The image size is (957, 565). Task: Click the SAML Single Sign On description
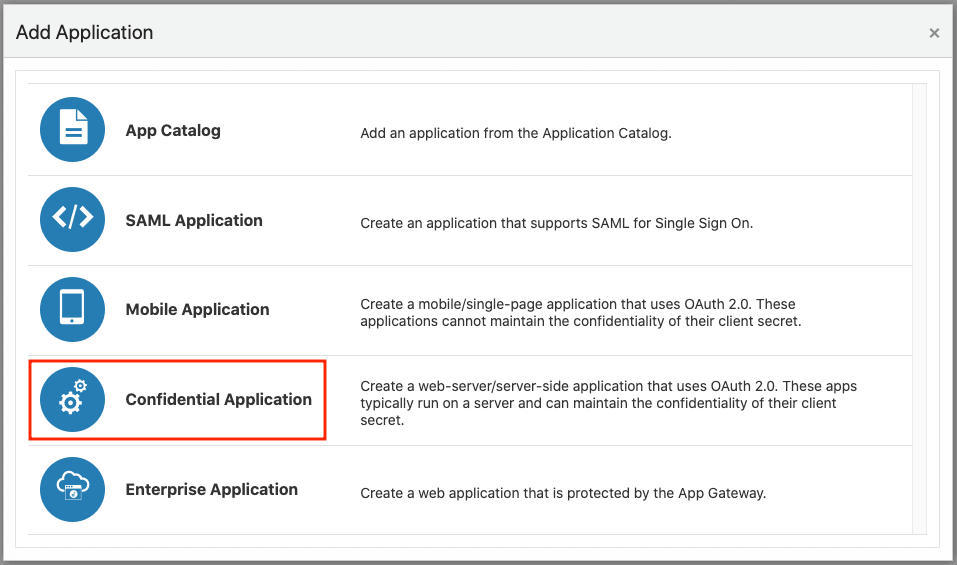pos(557,223)
